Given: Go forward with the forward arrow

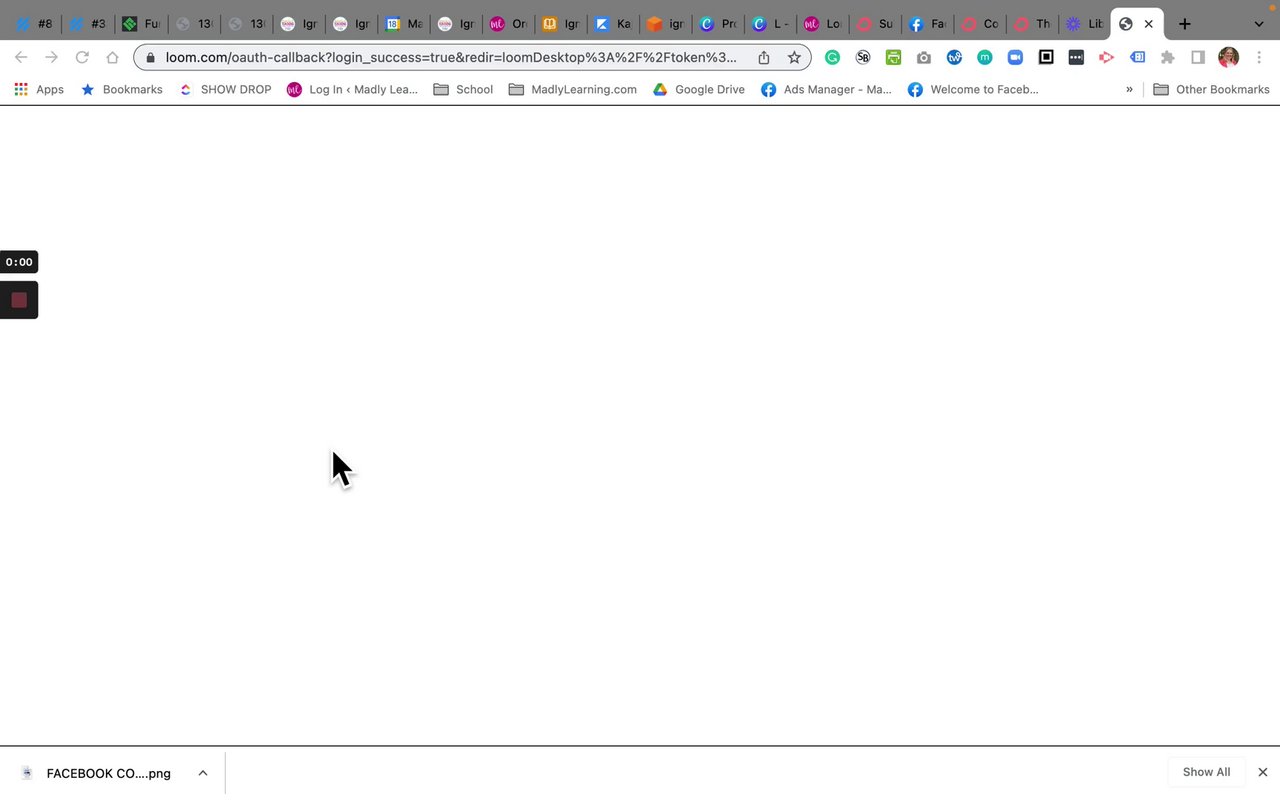Looking at the screenshot, I should [51, 58].
